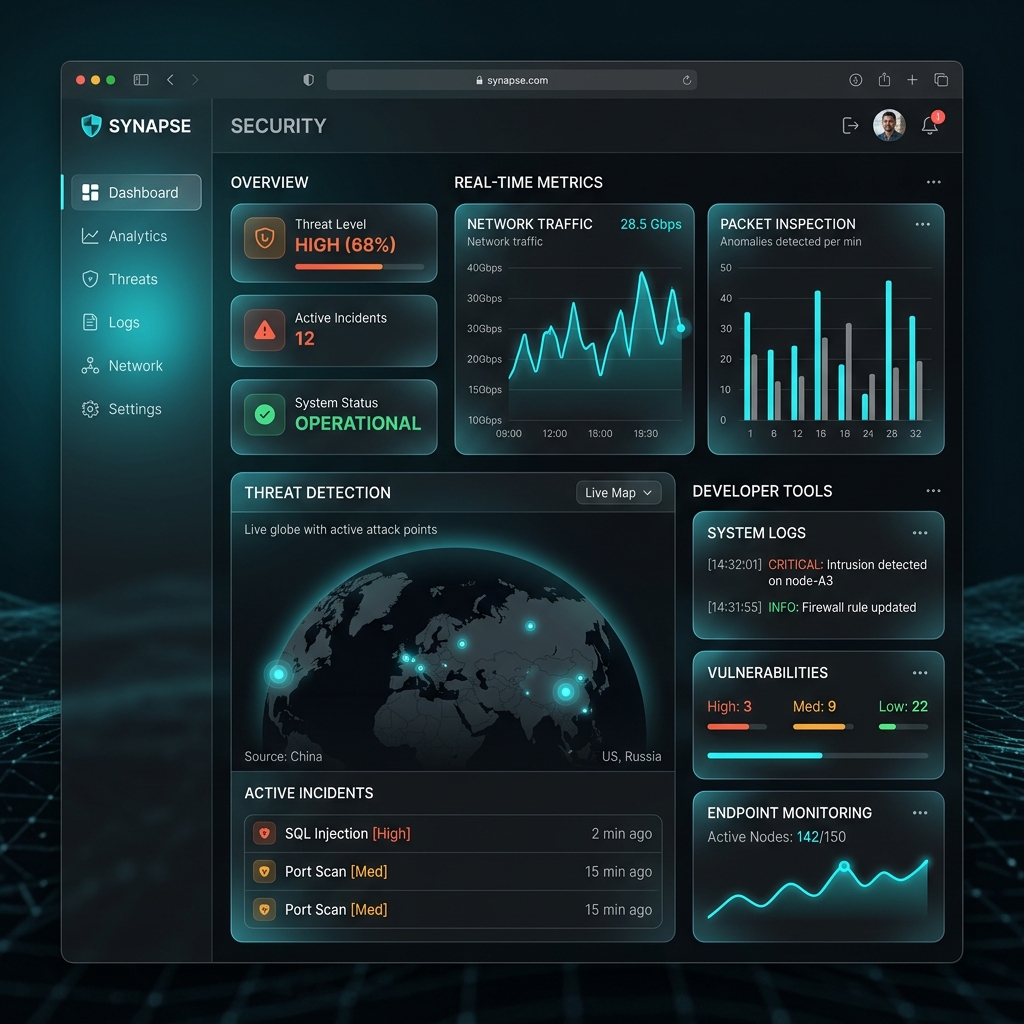
Task: Click the Low: 22 vulnerability count
Action: [903, 706]
